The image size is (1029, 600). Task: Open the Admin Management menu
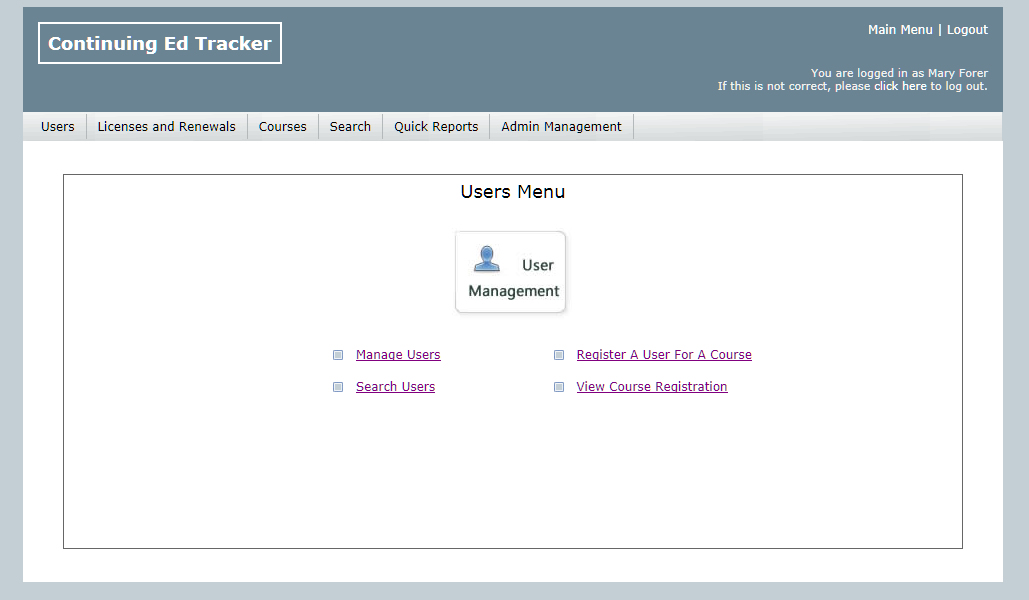coord(561,127)
